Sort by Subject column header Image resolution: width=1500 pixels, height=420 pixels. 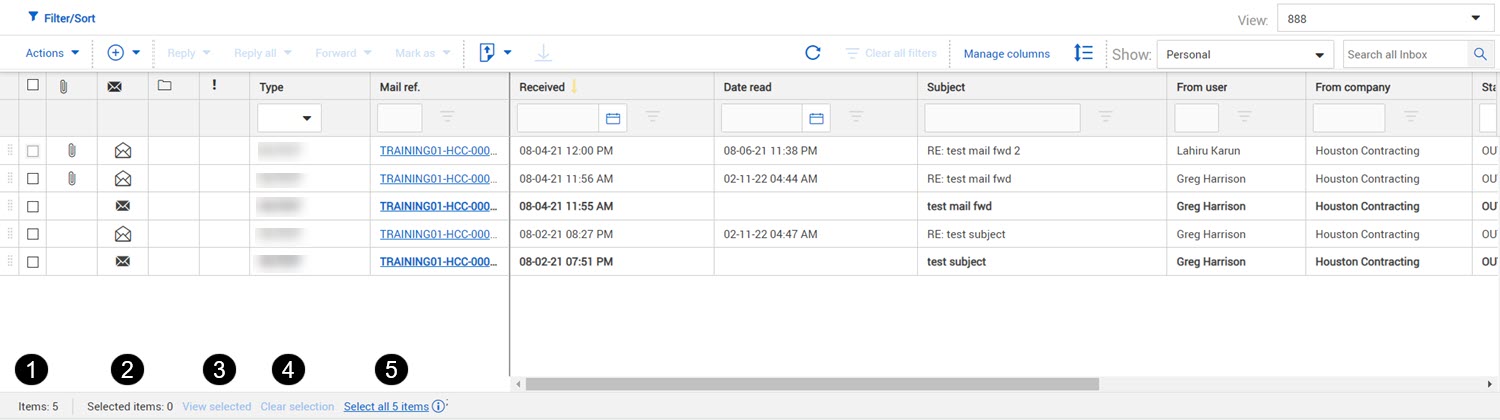946,87
